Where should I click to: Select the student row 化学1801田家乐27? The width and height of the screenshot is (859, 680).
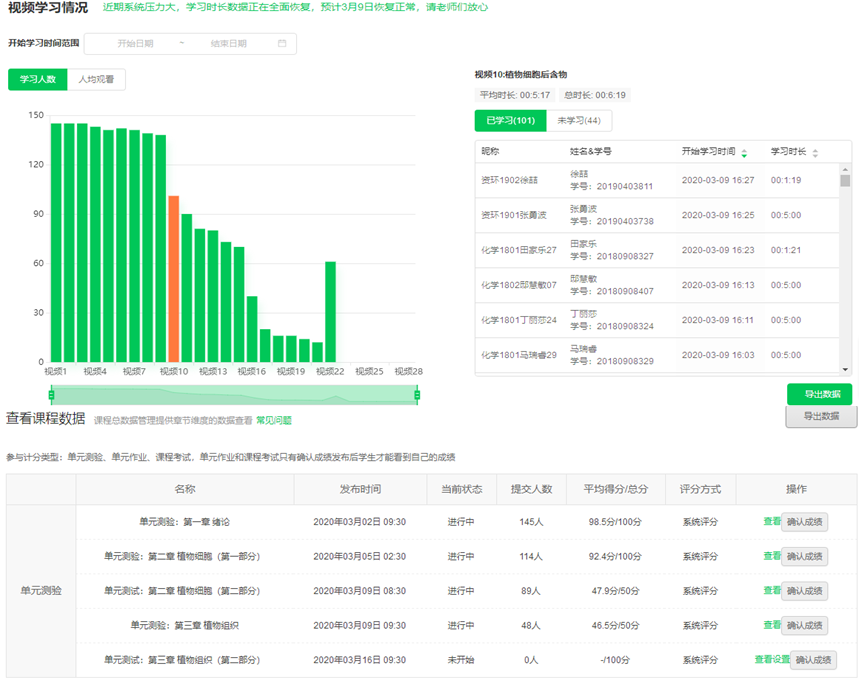657,250
